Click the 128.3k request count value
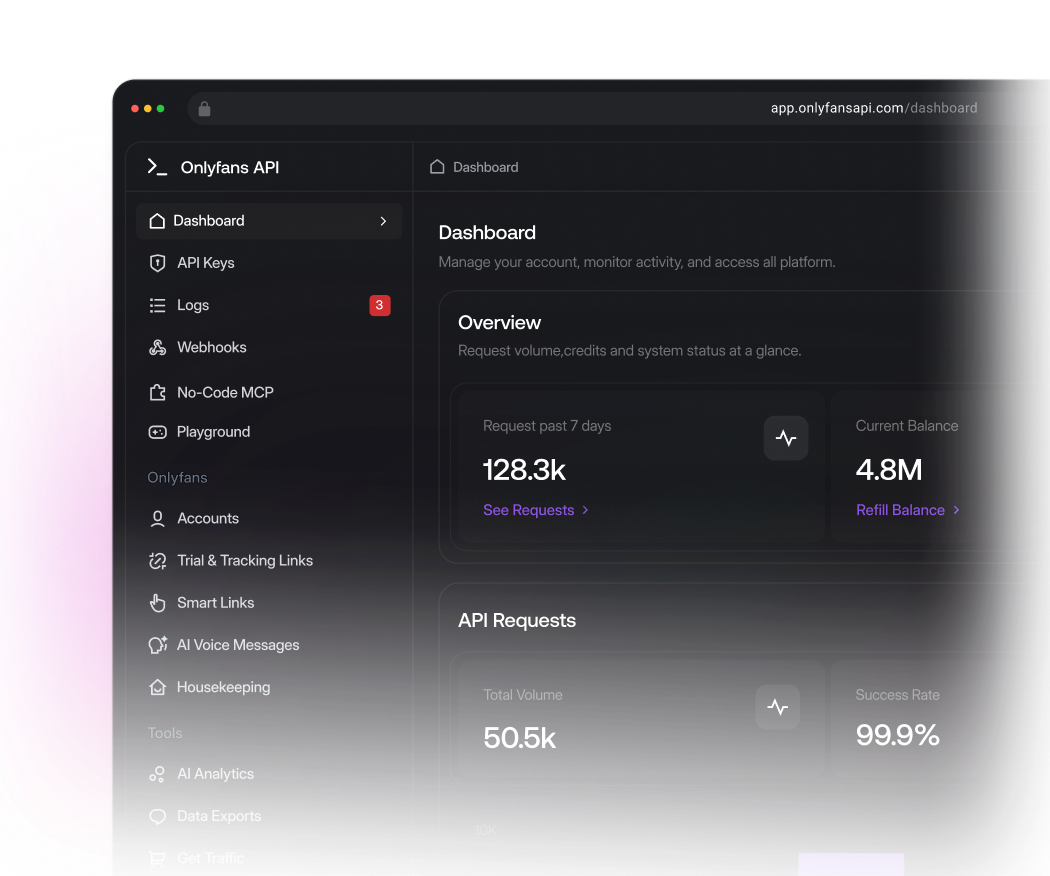The height and width of the screenshot is (876, 1050). coord(524,470)
